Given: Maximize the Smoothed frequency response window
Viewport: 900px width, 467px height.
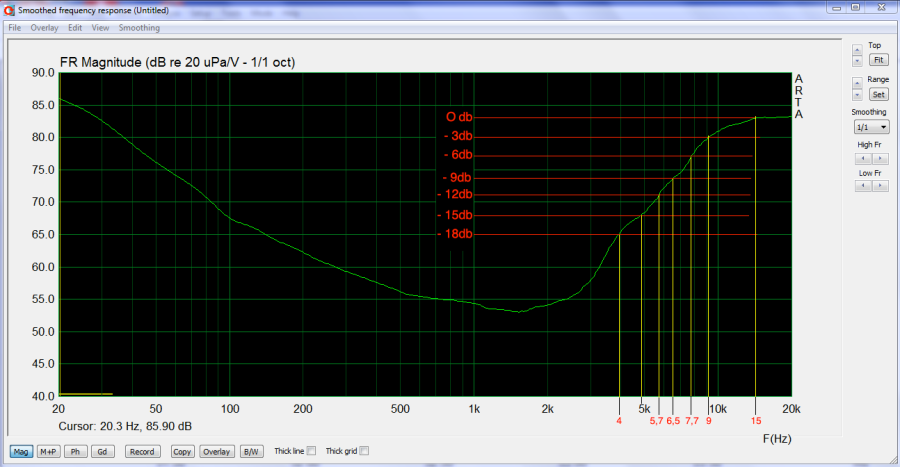Looking at the screenshot, I should (x=855, y=7).
